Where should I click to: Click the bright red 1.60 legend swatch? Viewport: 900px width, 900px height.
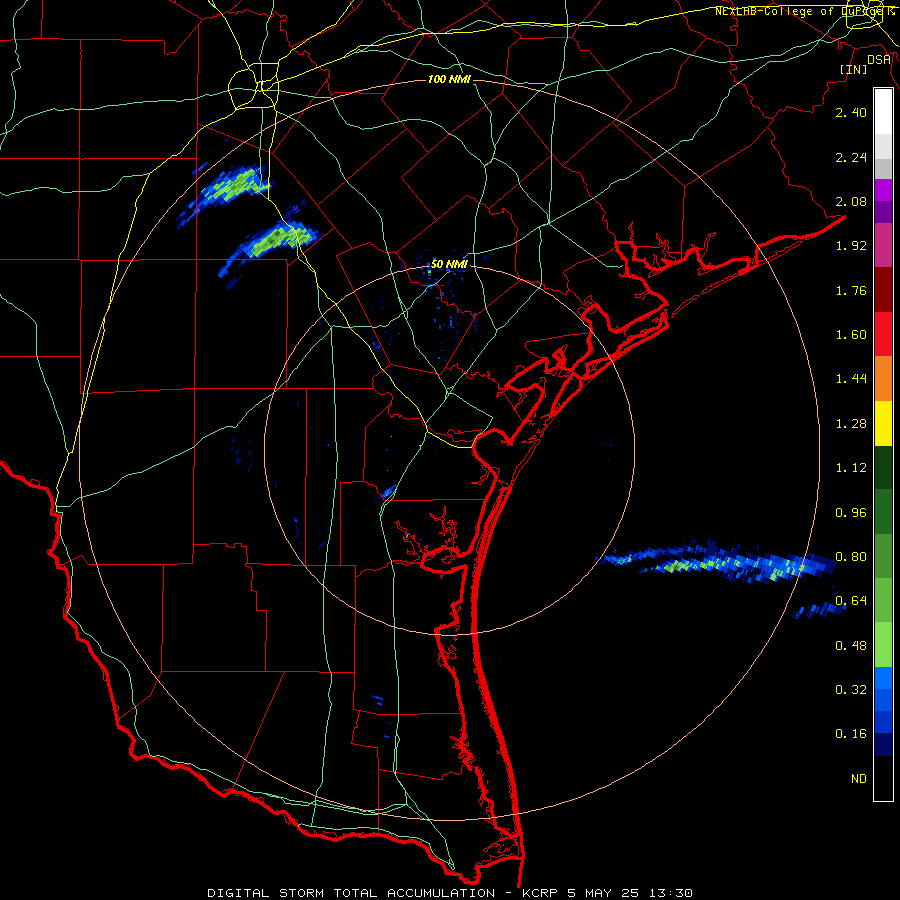[883, 334]
